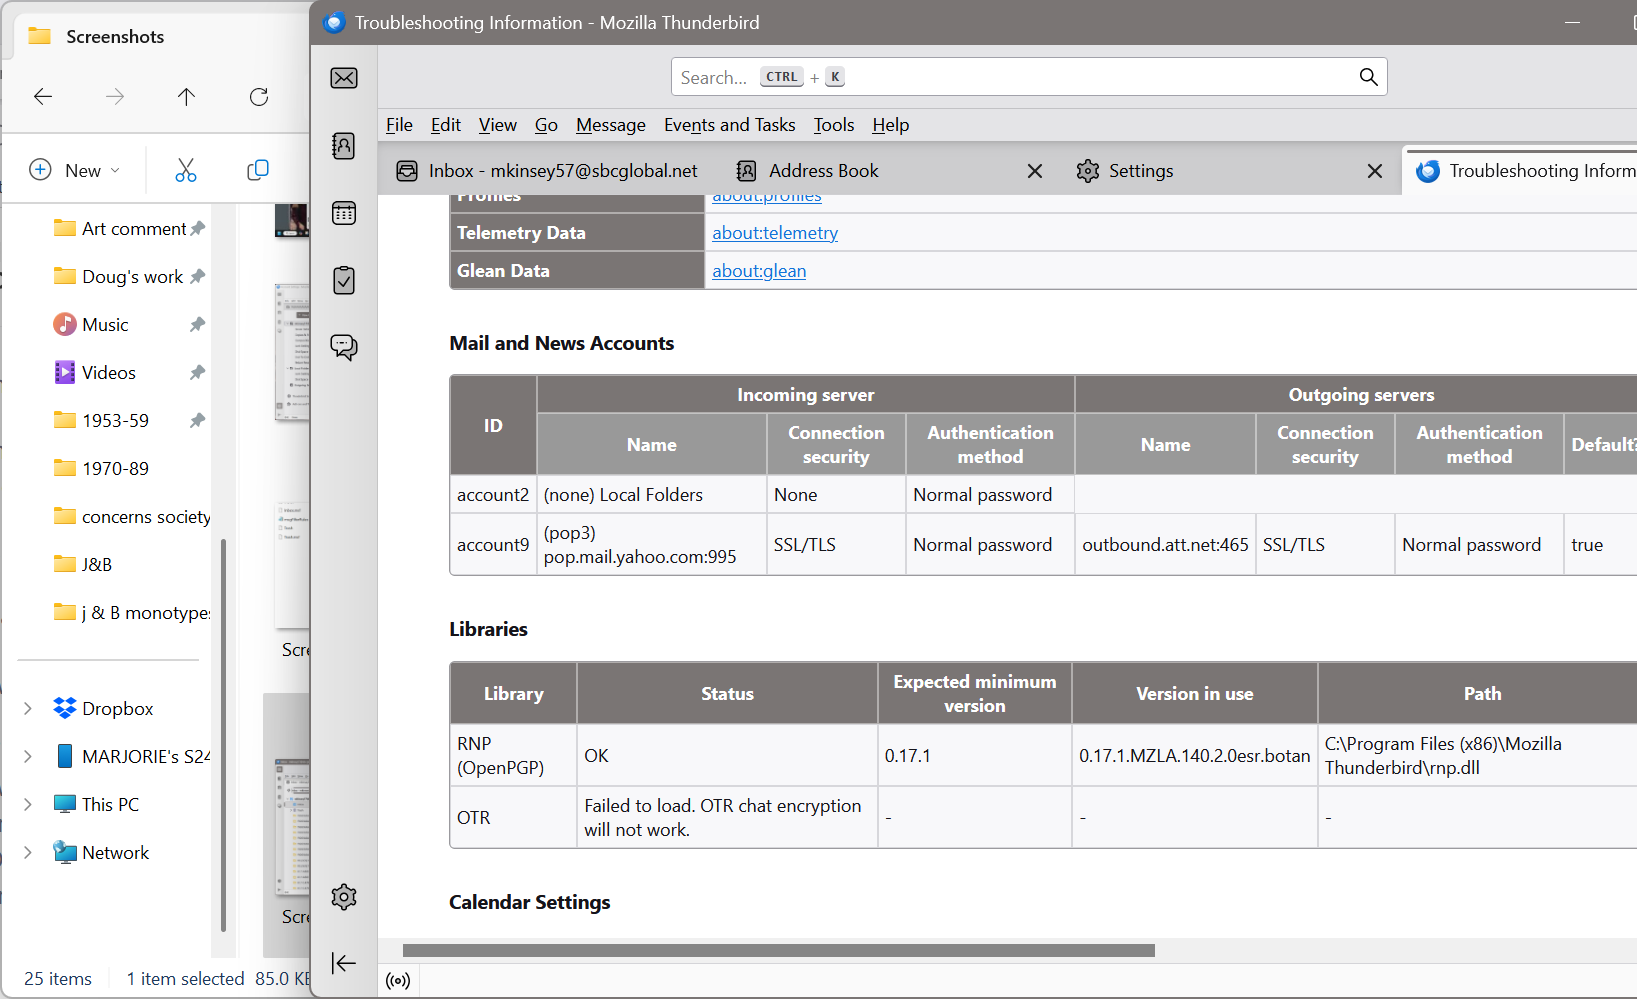
Task: Open Address Book from the spaces sidebar
Action: point(344,146)
